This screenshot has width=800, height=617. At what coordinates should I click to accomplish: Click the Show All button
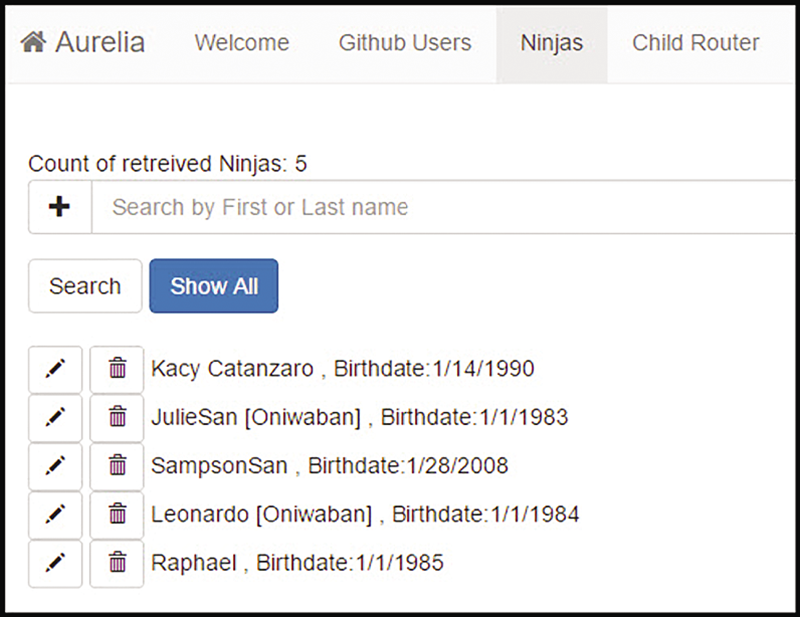214,286
